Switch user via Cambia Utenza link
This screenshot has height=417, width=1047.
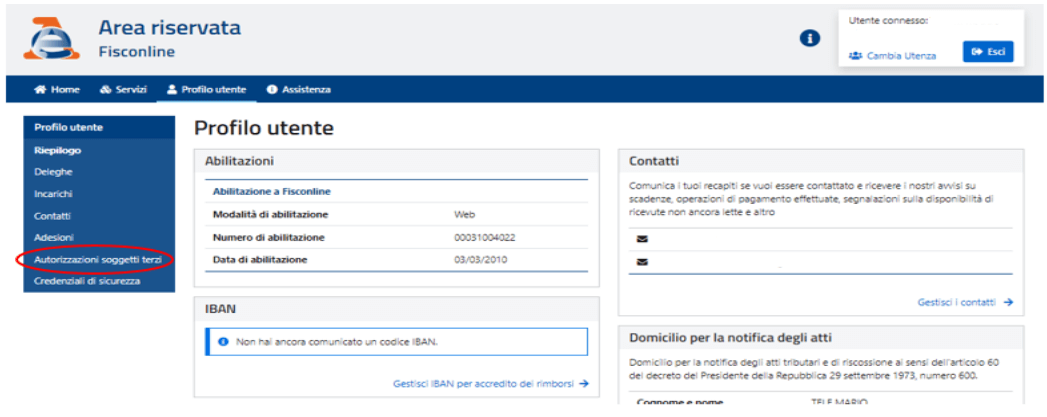pos(902,56)
